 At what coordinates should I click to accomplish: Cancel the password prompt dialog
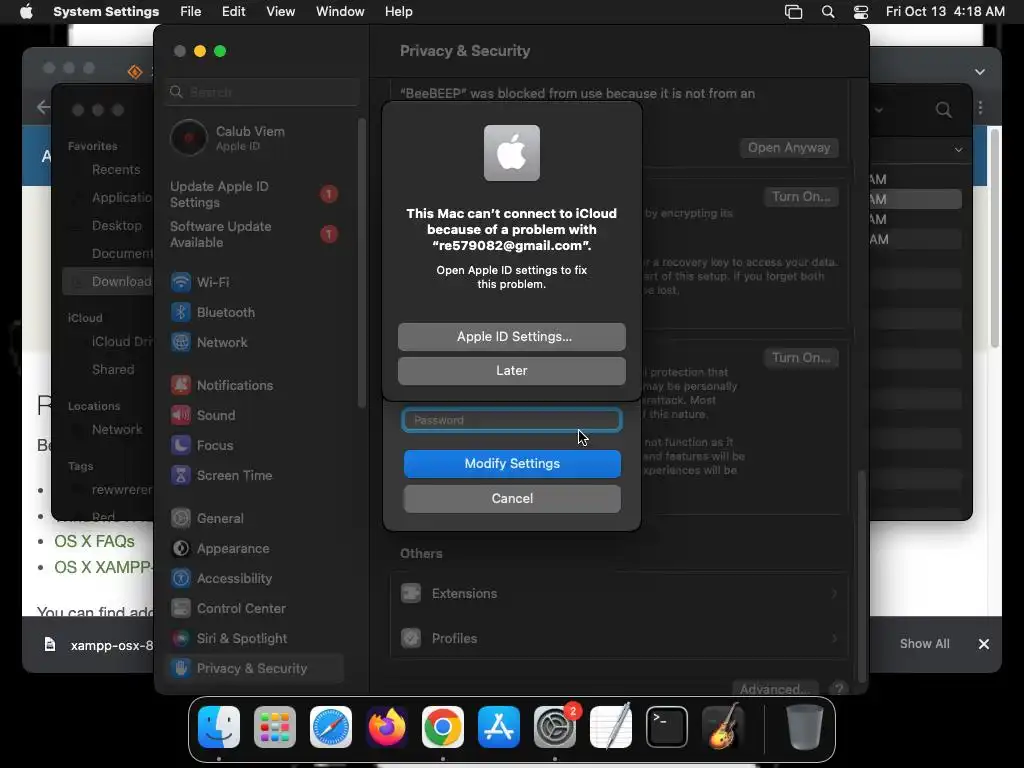point(512,498)
